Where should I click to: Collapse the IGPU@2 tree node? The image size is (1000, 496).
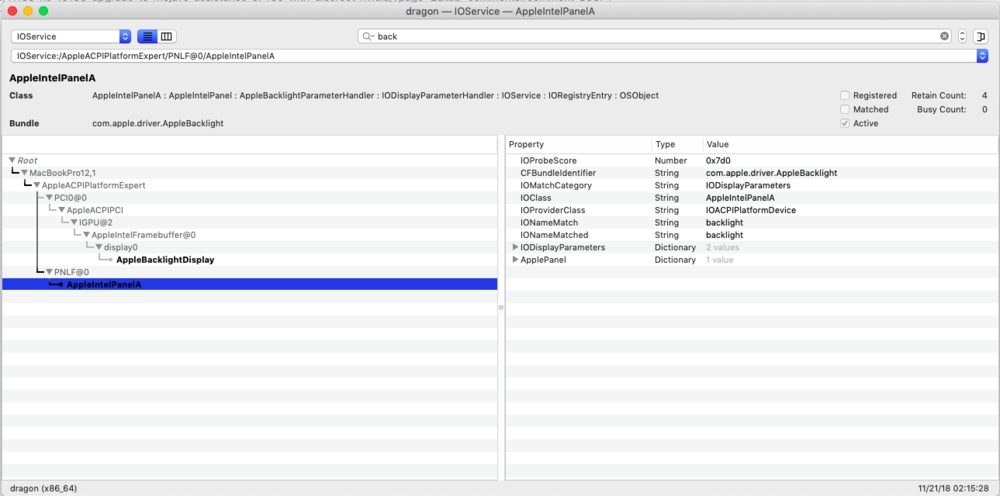(x=74, y=222)
